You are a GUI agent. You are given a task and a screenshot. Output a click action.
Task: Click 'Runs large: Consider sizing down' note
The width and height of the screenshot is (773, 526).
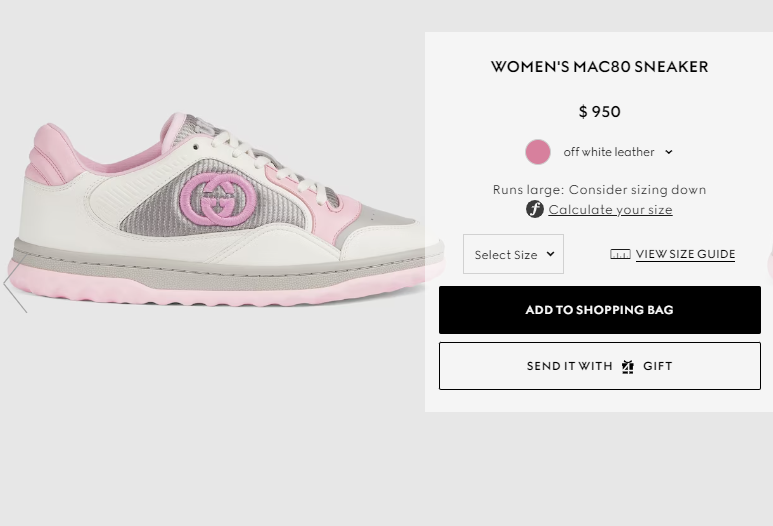coord(599,189)
